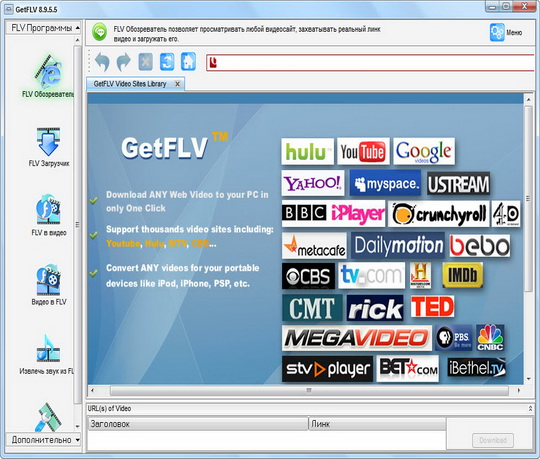The height and width of the screenshot is (459, 540).
Task: Click the URL address input field
Action: pyautogui.click(x=370, y=63)
